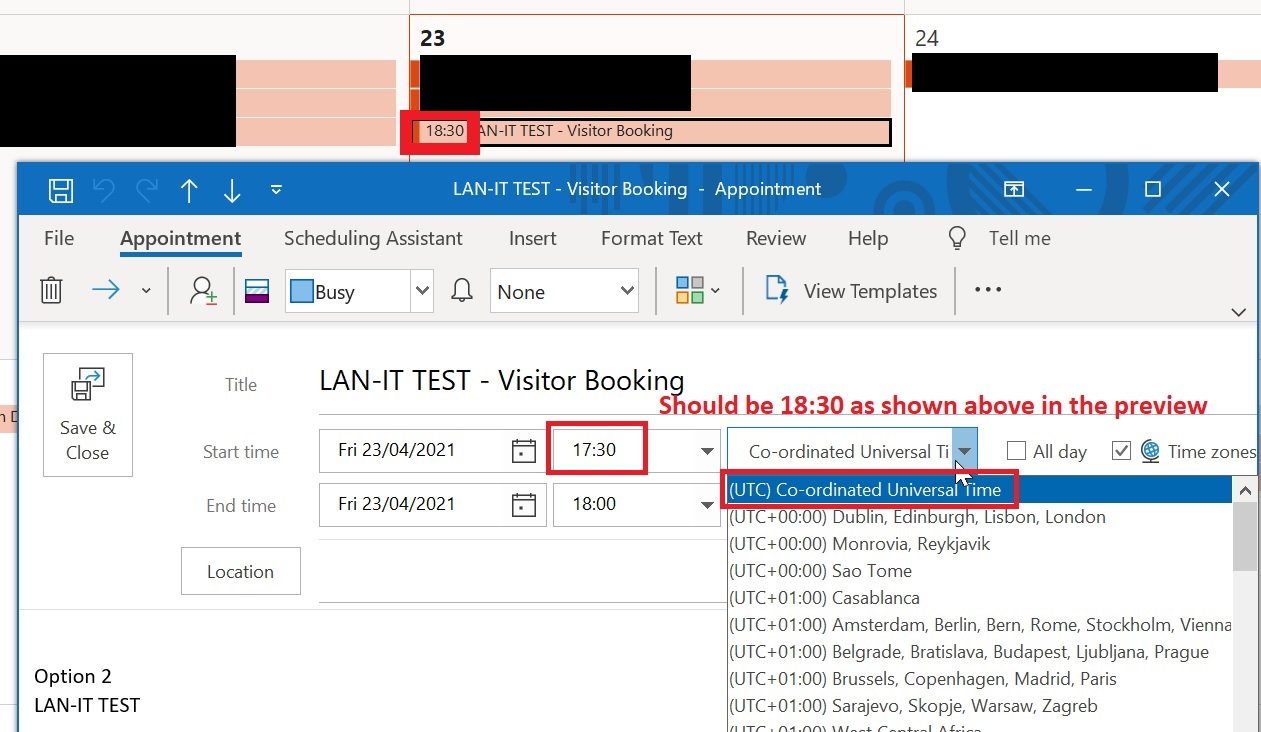Open the Busy status combo box
The height and width of the screenshot is (732, 1261).
click(x=359, y=291)
